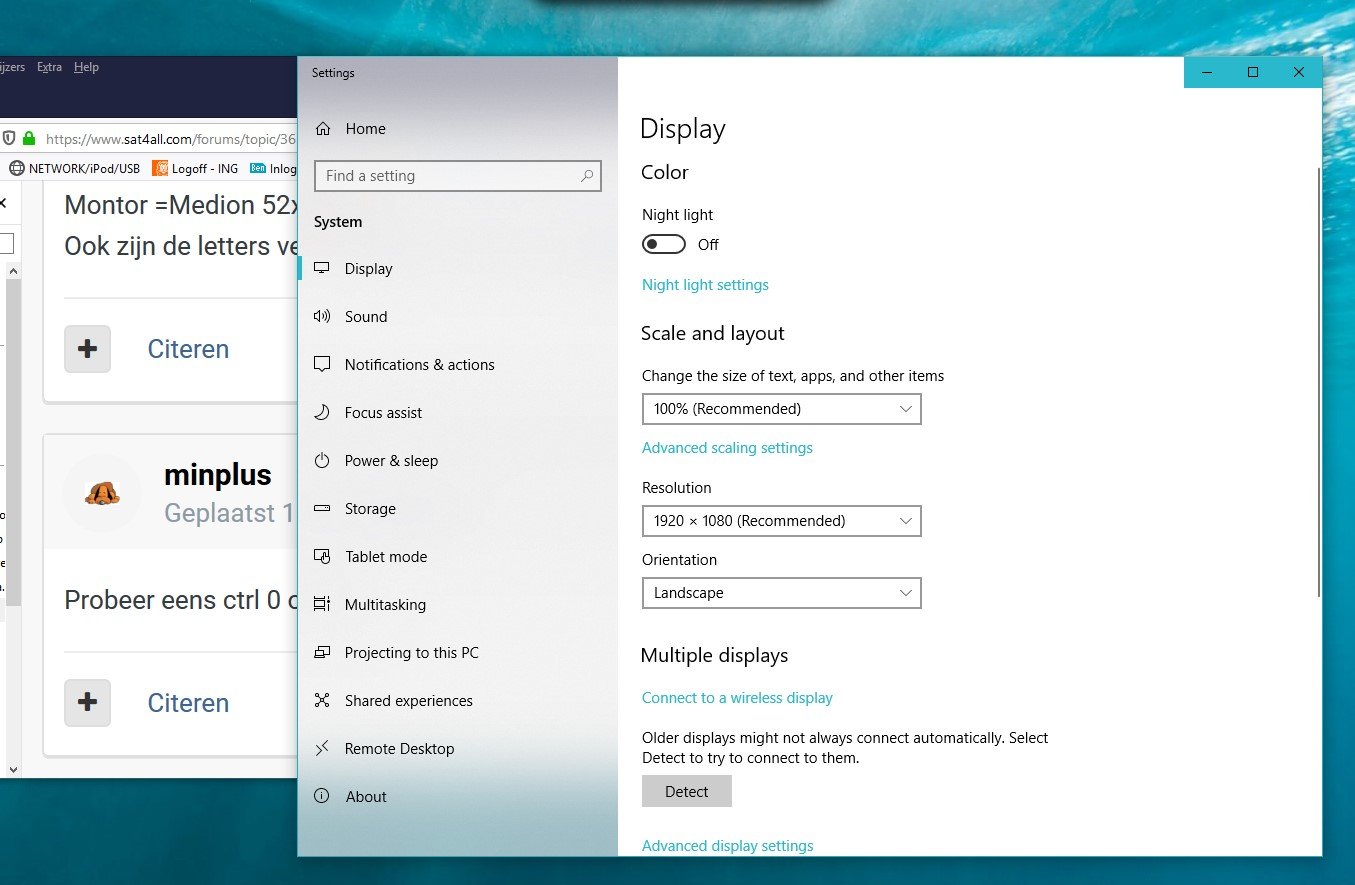This screenshot has width=1355, height=885.
Task: Click the plus button in minplus's post
Action: point(88,703)
